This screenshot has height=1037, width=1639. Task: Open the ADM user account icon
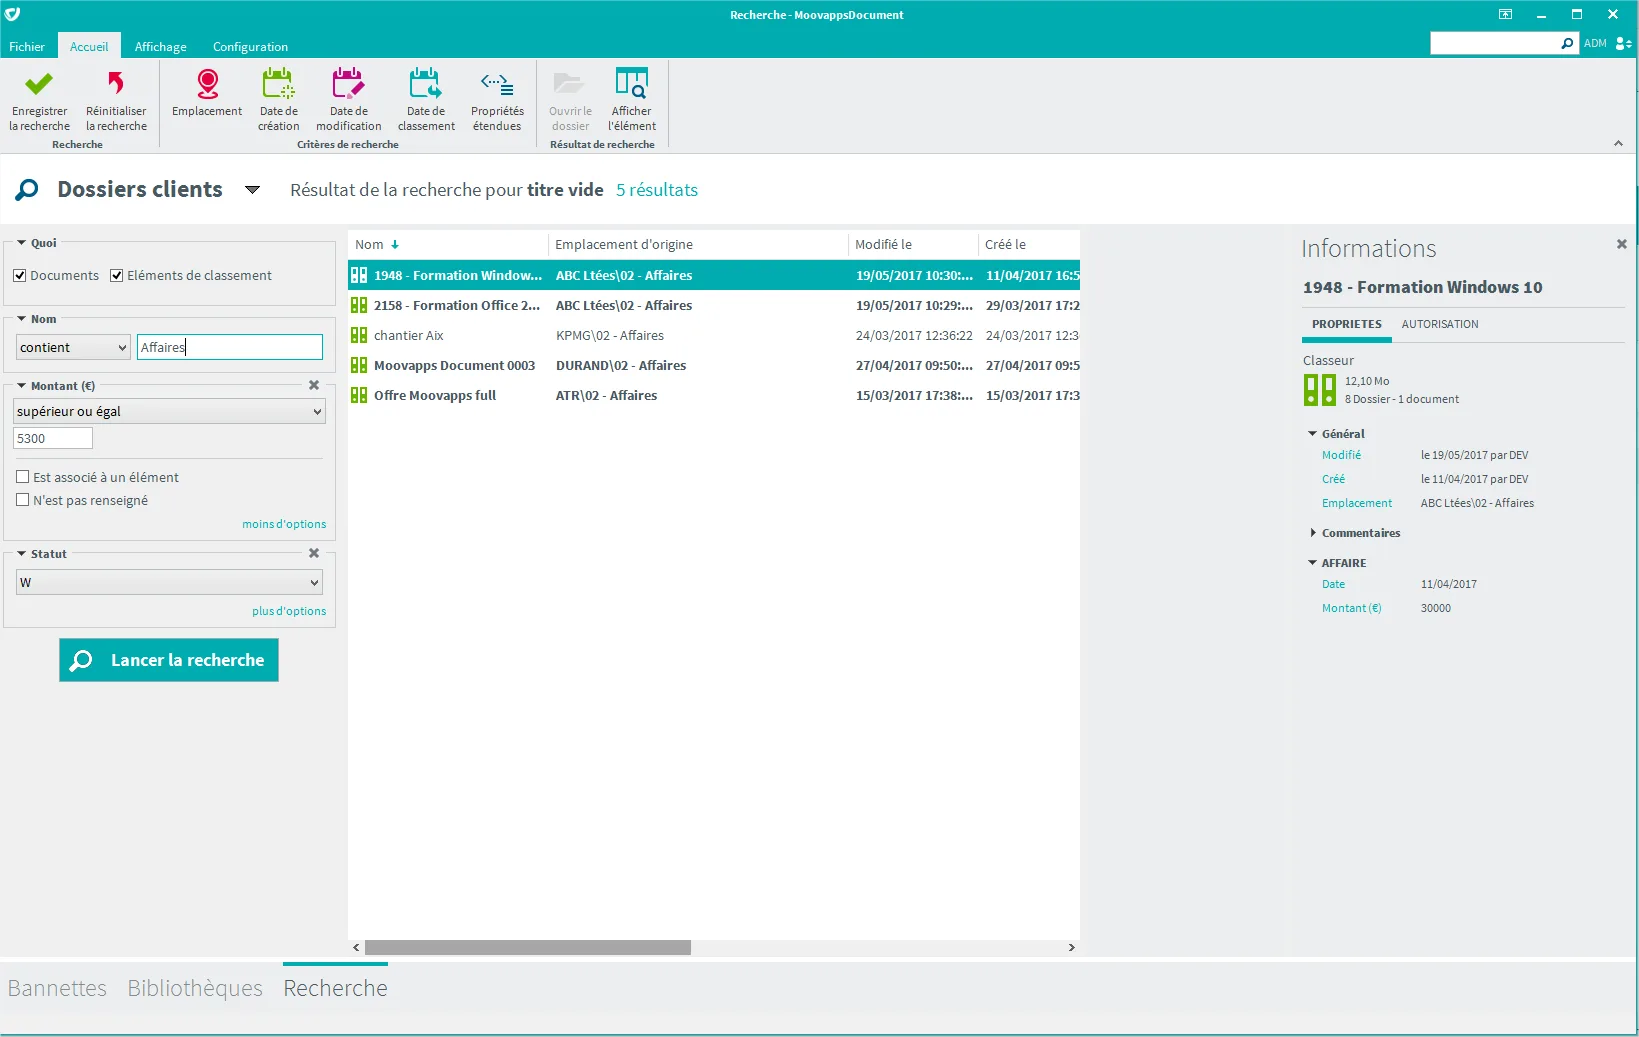(1624, 43)
